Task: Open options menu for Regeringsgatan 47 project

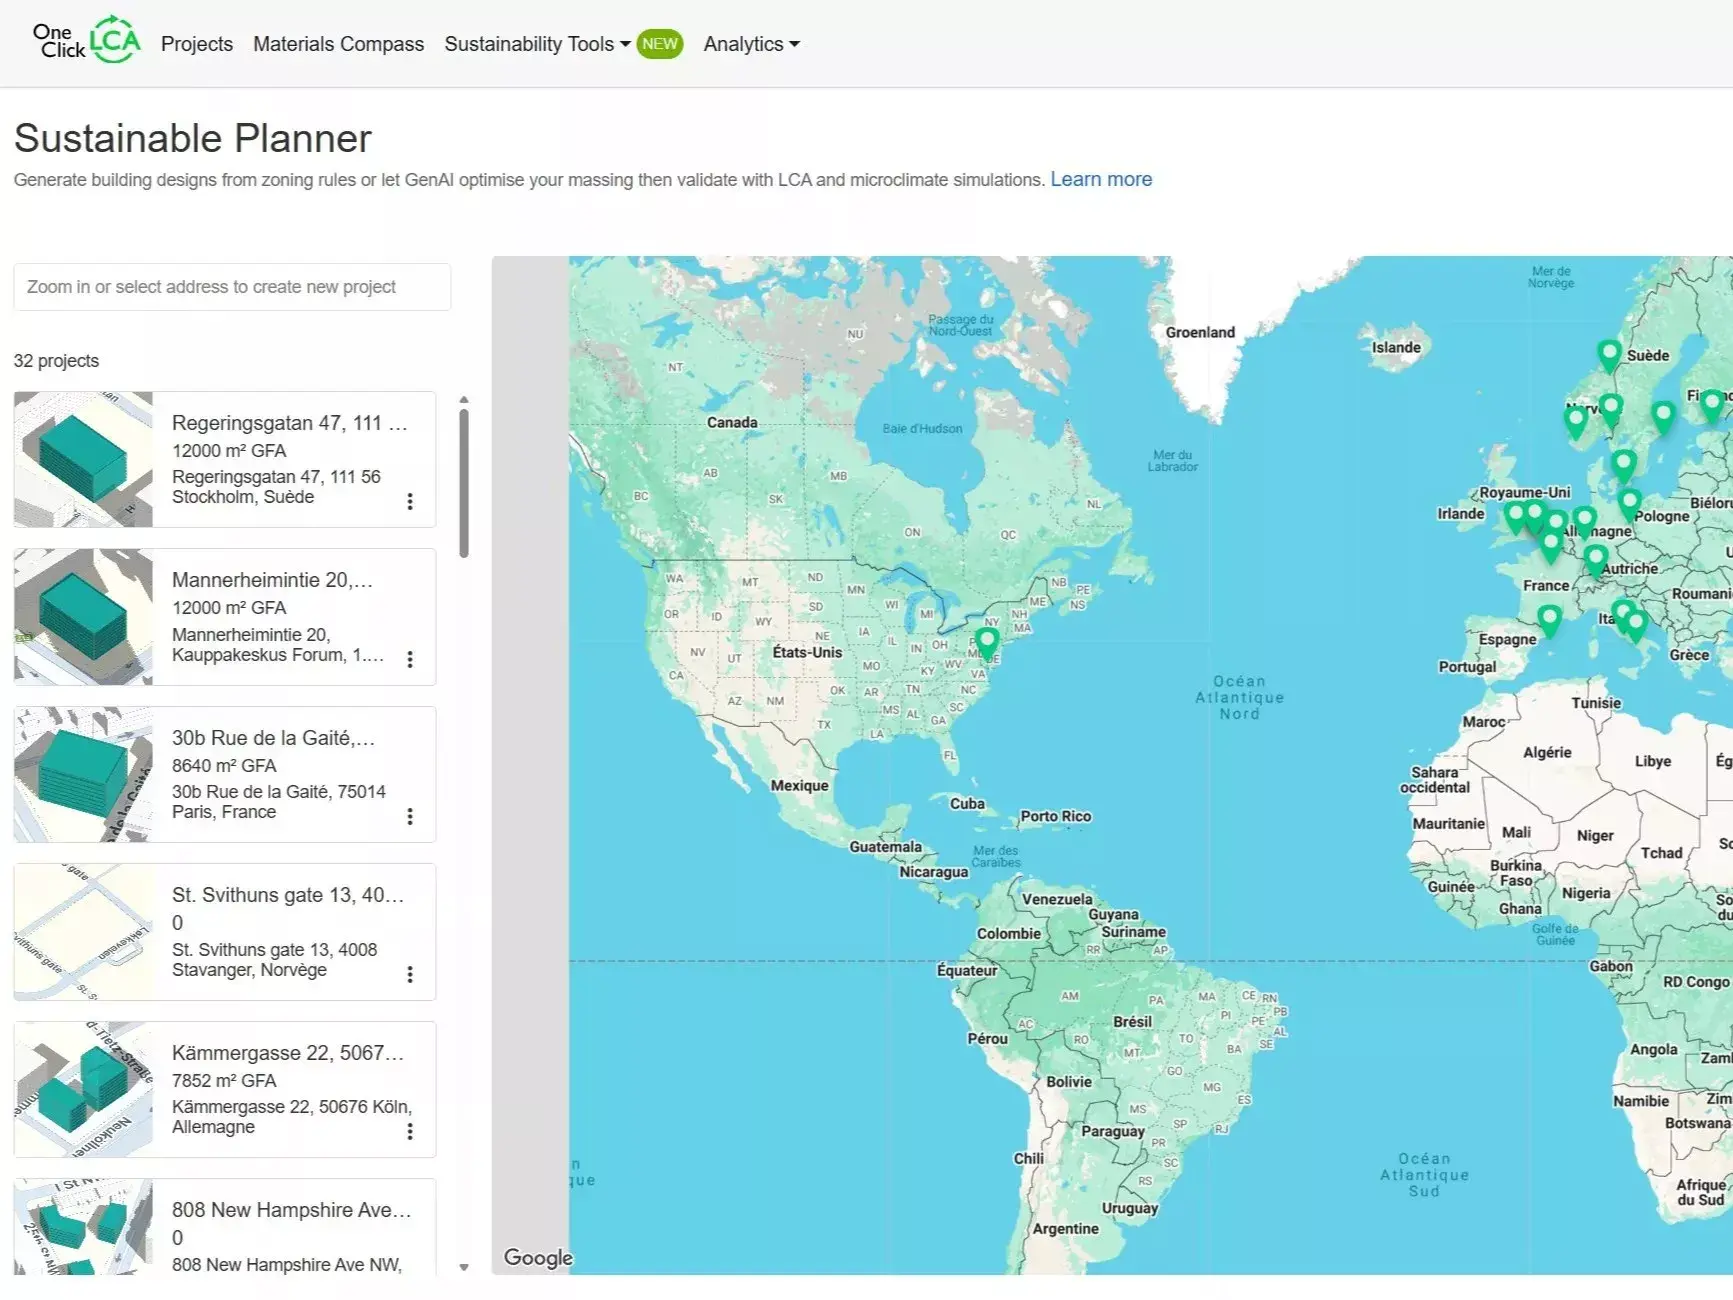Action: [x=410, y=501]
